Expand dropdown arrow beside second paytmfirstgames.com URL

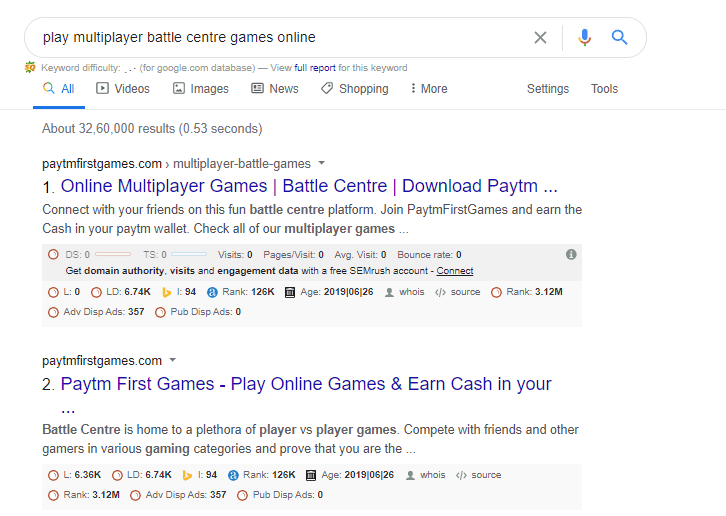[x=173, y=360]
